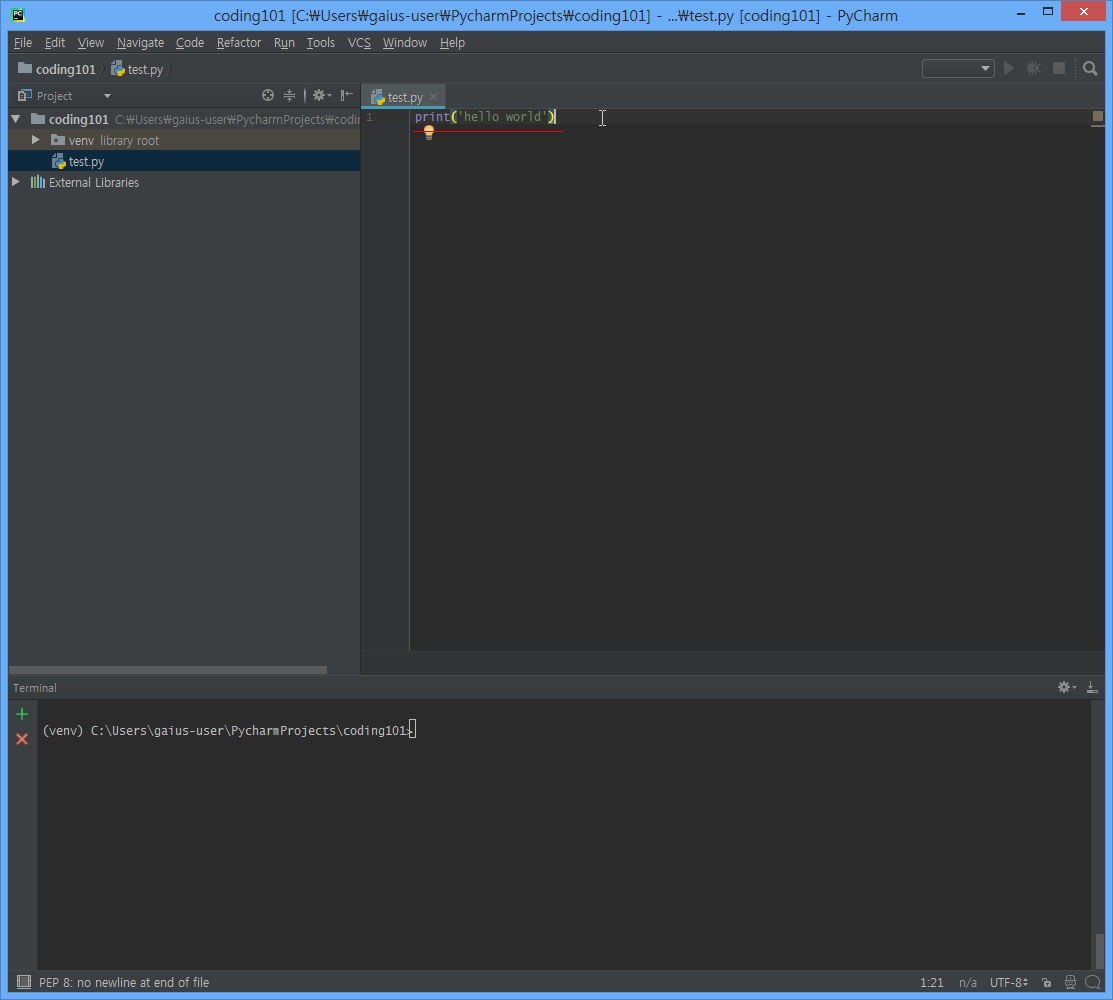
Task: Click the code line print('hello world')
Action: [485, 116]
